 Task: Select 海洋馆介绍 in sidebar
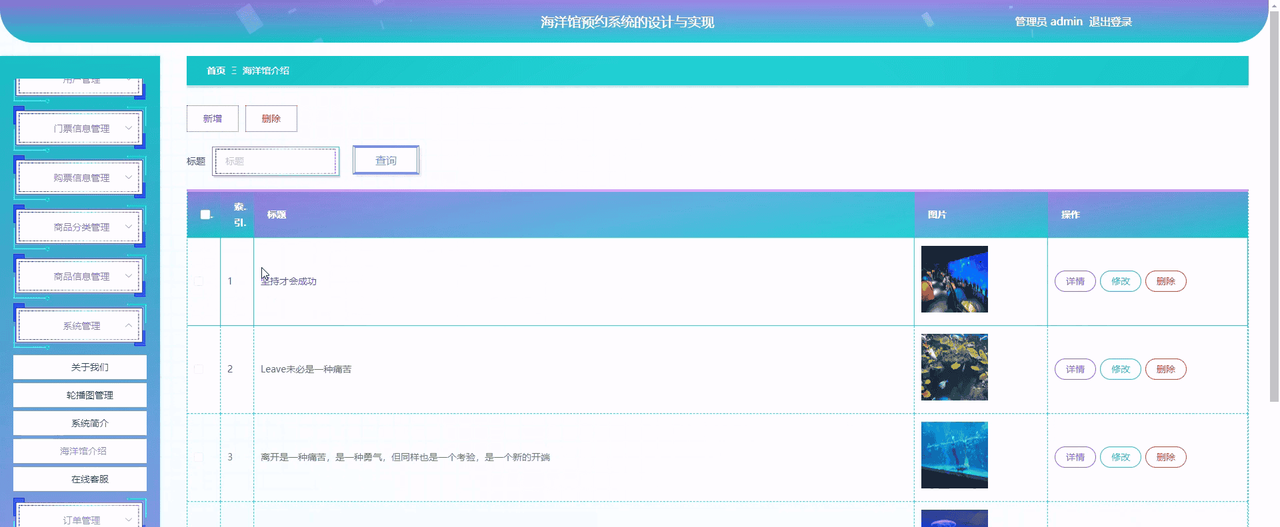tap(80, 451)
